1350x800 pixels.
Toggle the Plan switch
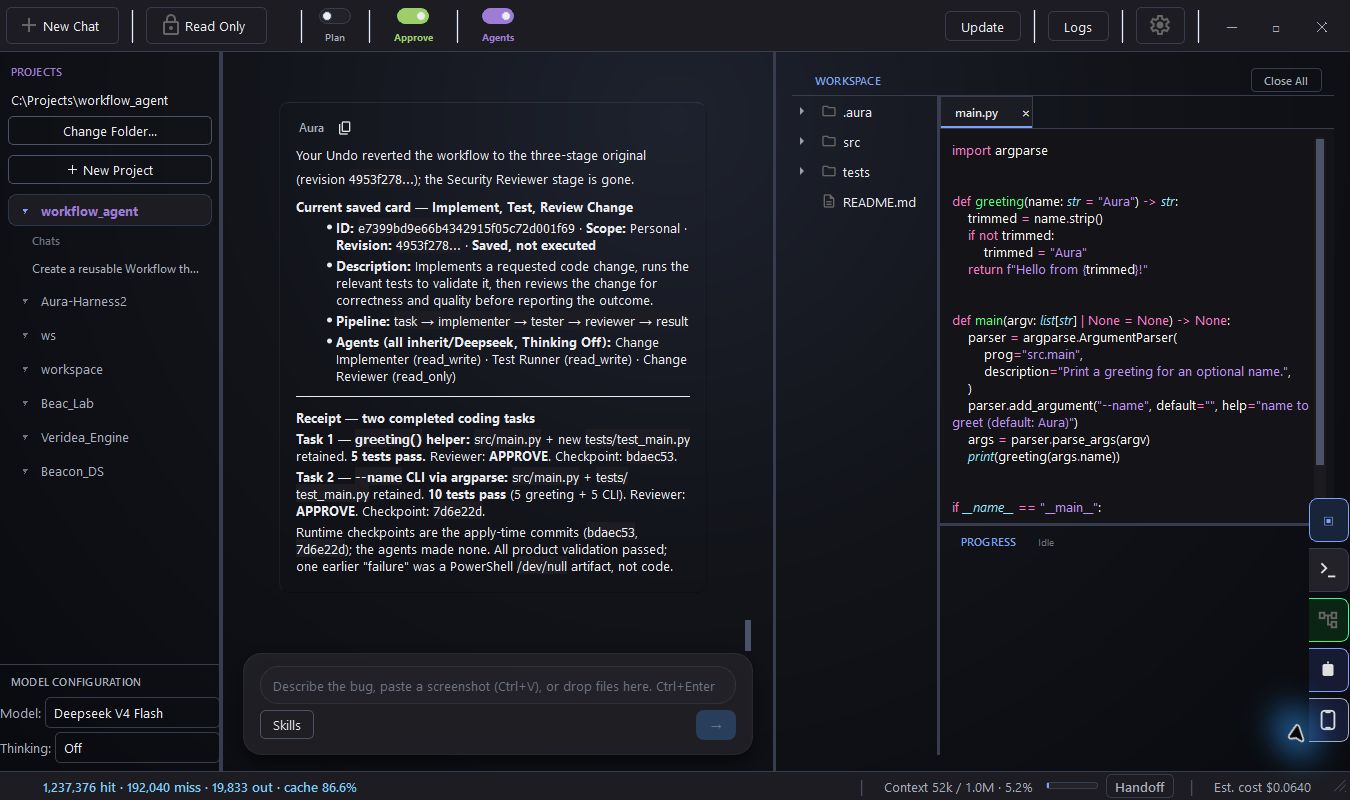click(335, 16)
